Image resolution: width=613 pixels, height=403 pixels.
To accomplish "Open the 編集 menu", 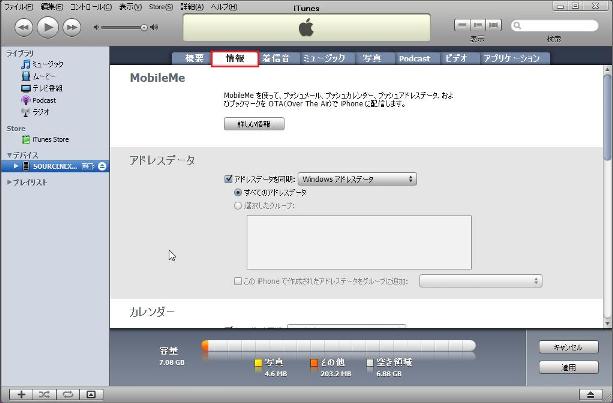I will pos(52,7).
